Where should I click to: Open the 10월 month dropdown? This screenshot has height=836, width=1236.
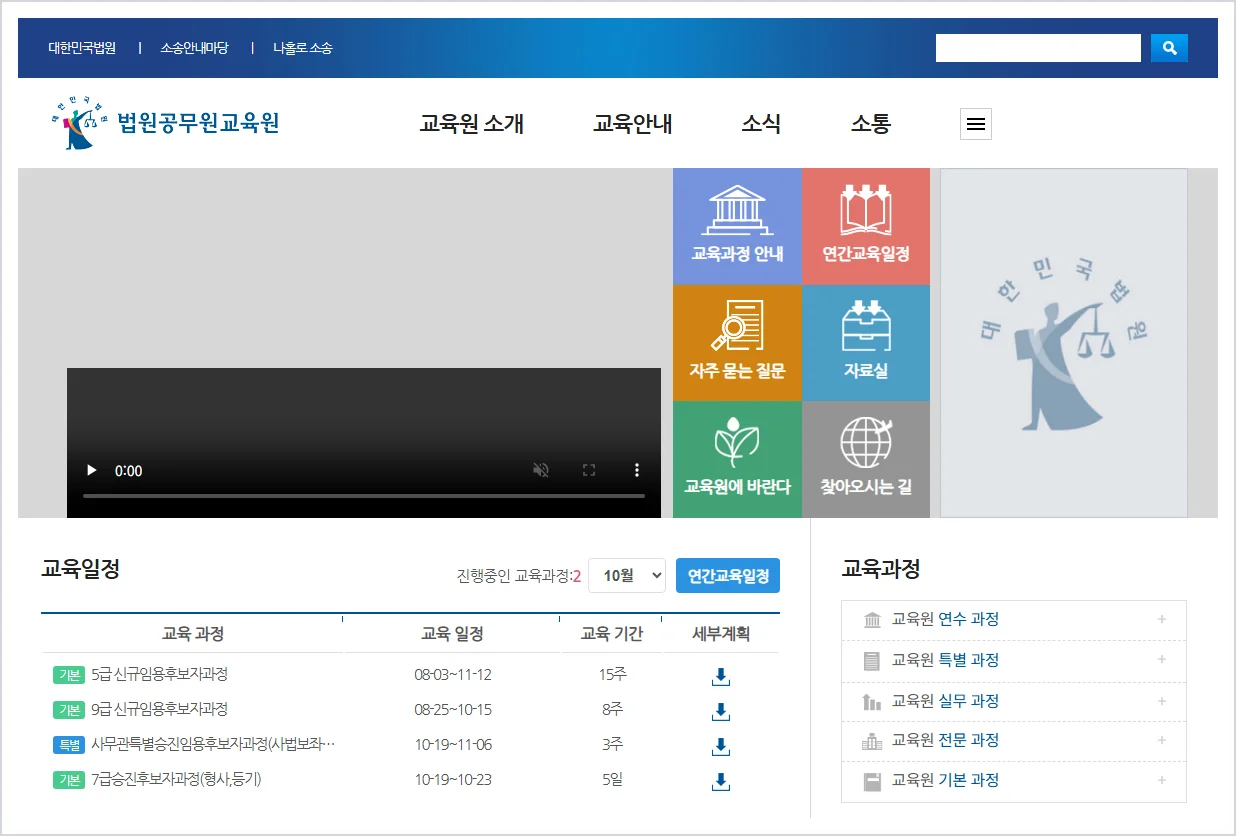(627, 575)
